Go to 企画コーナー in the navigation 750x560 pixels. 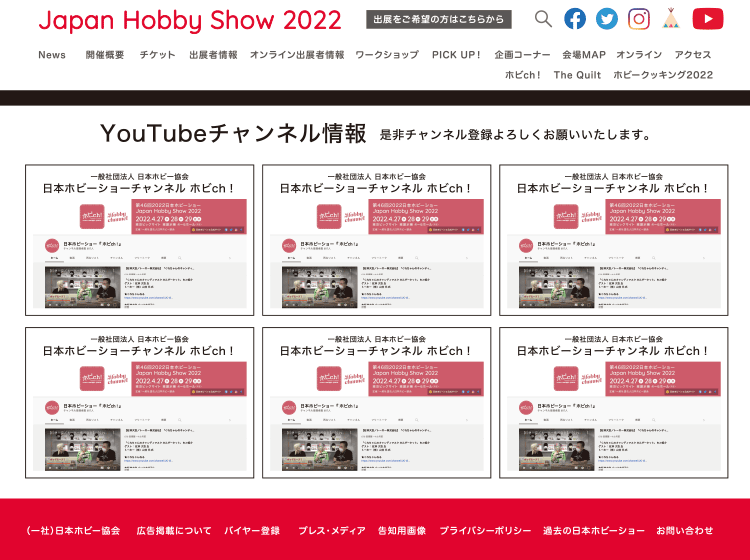[x=522, y=55]
